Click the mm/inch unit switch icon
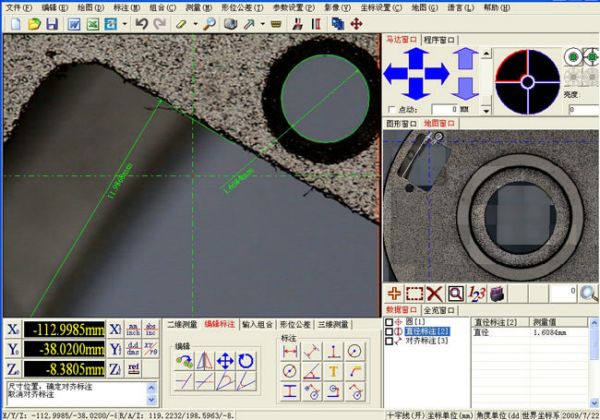Screen dimensions: 600x420 click(133, 328)
